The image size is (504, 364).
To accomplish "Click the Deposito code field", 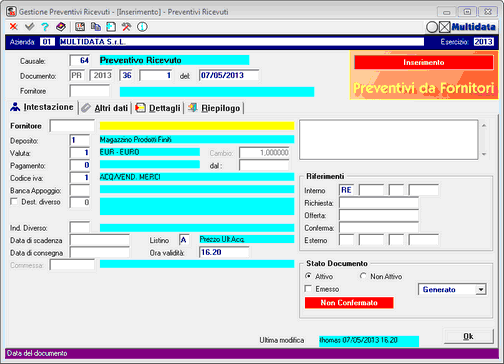I will point(80,140).
